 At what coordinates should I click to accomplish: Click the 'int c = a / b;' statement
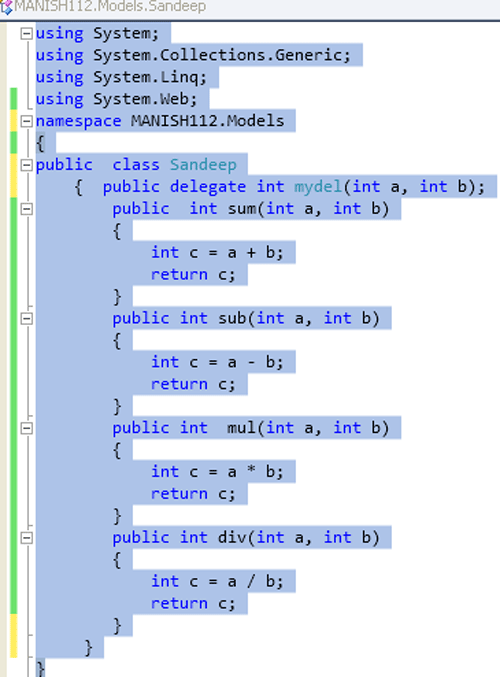click(217, 582)
